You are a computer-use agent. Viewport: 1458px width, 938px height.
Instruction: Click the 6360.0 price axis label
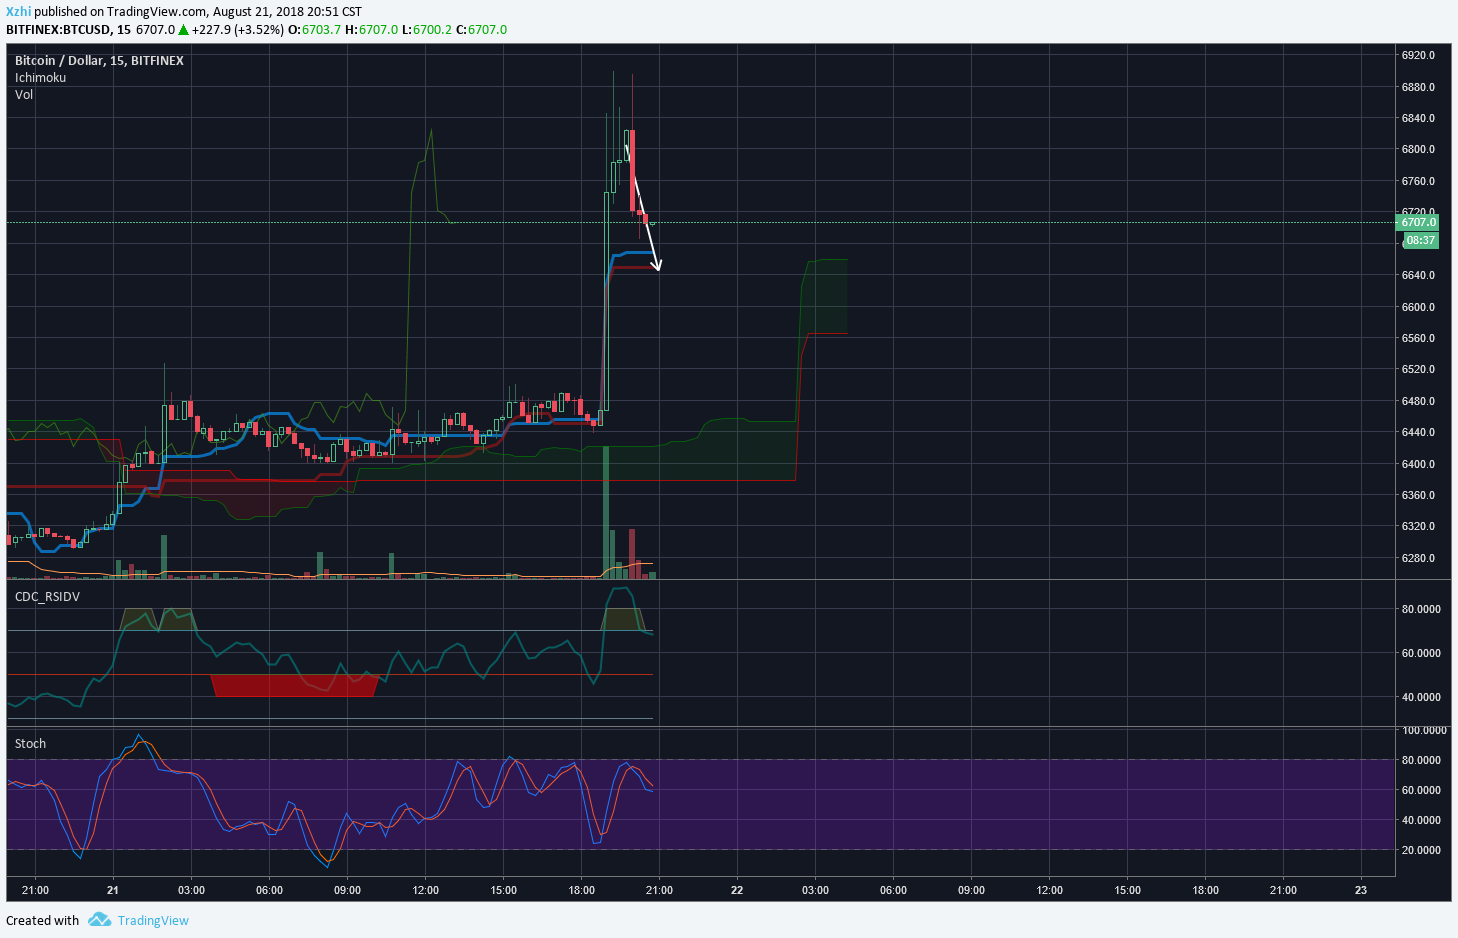(x=1418, y=496)
